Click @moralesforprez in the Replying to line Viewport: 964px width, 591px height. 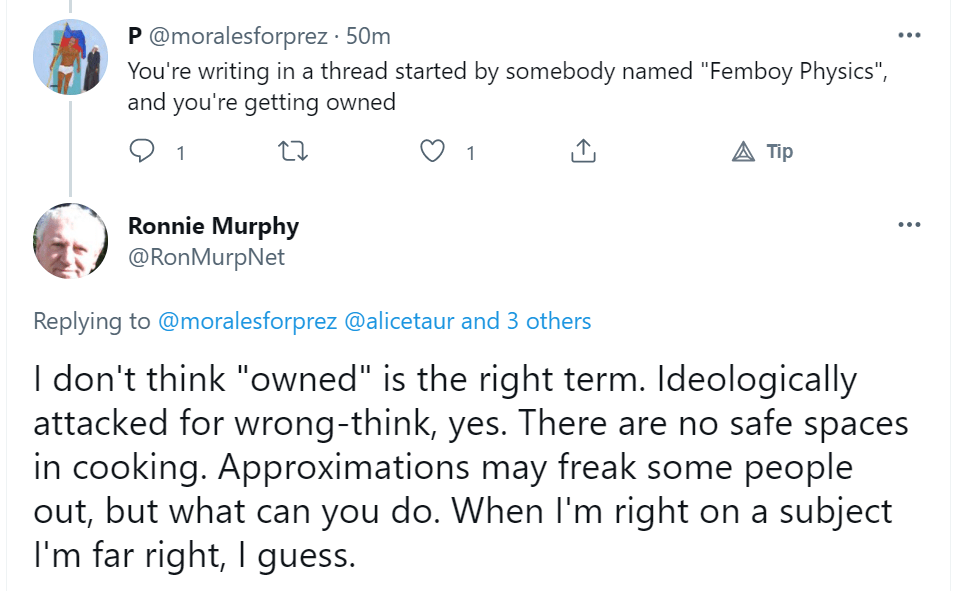pyautogui.click(x=247, y=321)
